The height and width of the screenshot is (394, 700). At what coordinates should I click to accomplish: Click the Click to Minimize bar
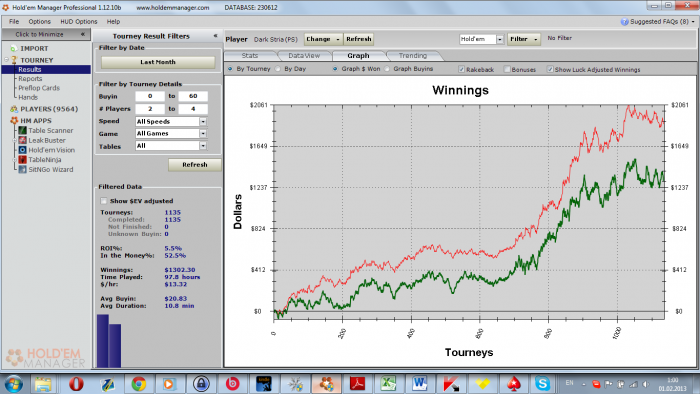point(45,34)
